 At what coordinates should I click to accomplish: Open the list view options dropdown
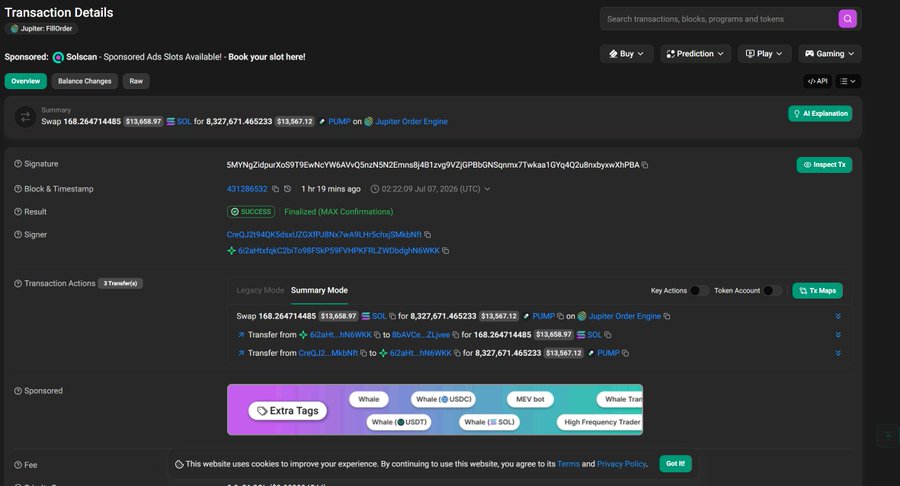coord(848,81)
